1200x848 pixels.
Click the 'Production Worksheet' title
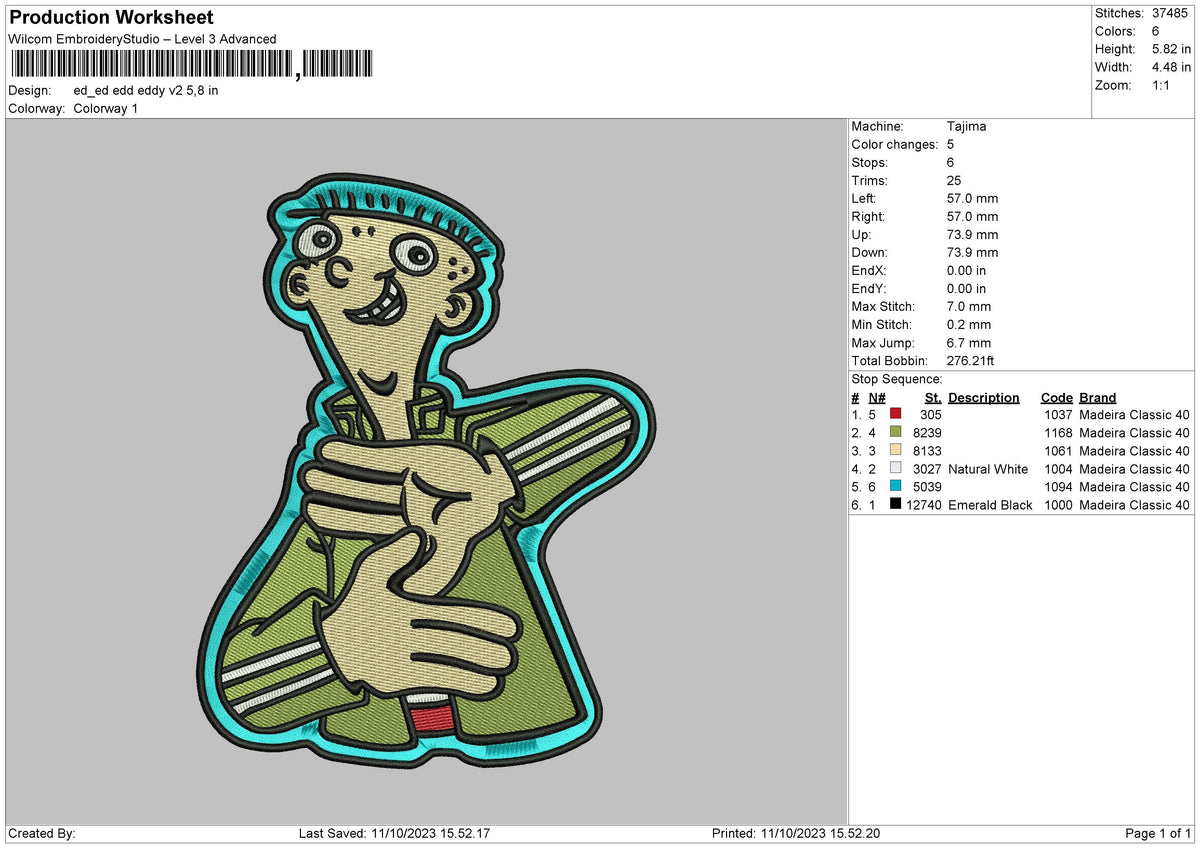tap(111, 18)
